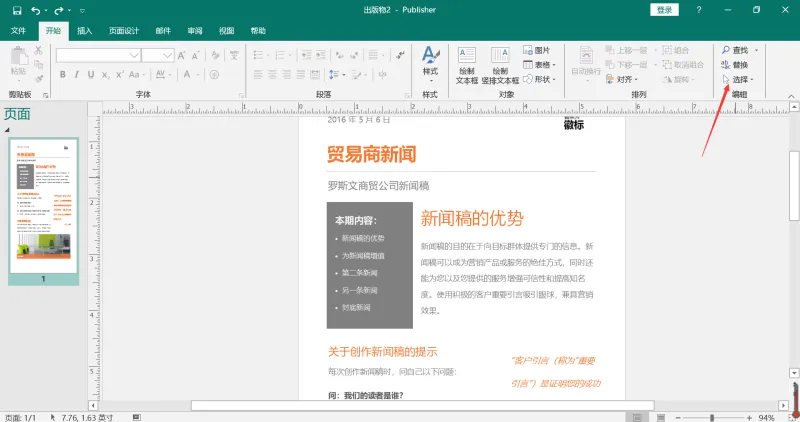Open the 表格 table dropdown
800x422 pixels.
tap(539, 65)
